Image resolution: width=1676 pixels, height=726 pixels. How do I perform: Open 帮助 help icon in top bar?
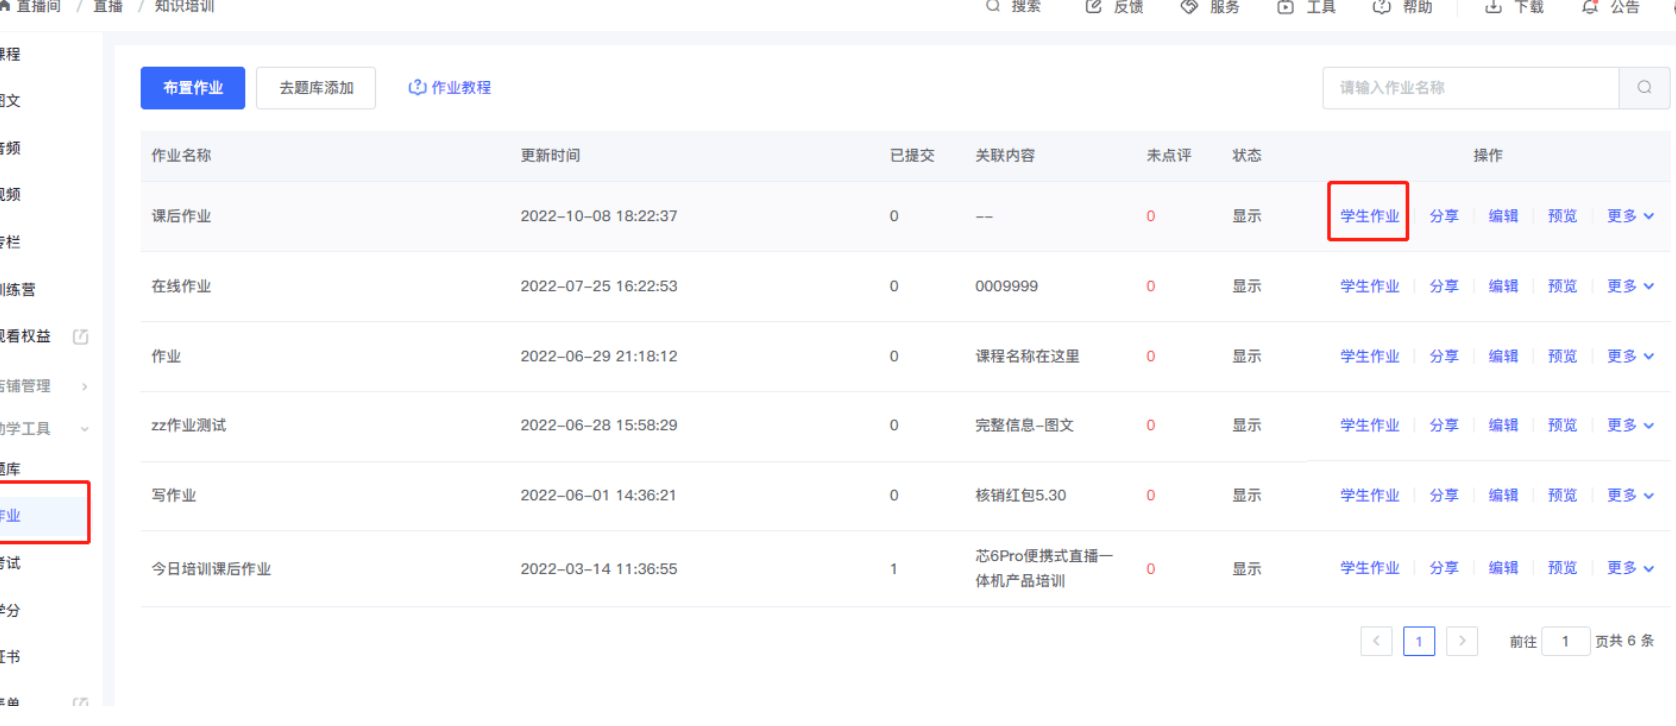[1381, 7]
